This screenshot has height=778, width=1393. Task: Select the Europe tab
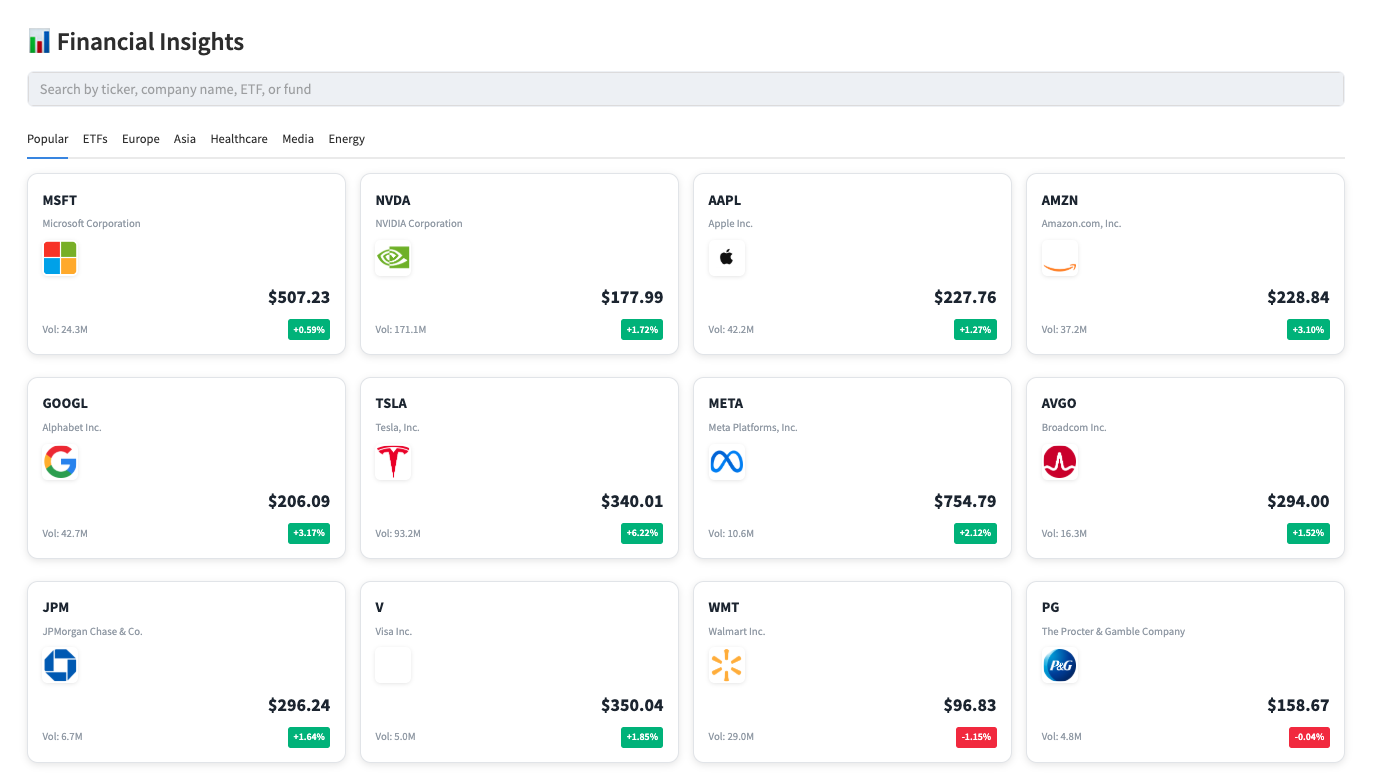click(x=141, y=139)
